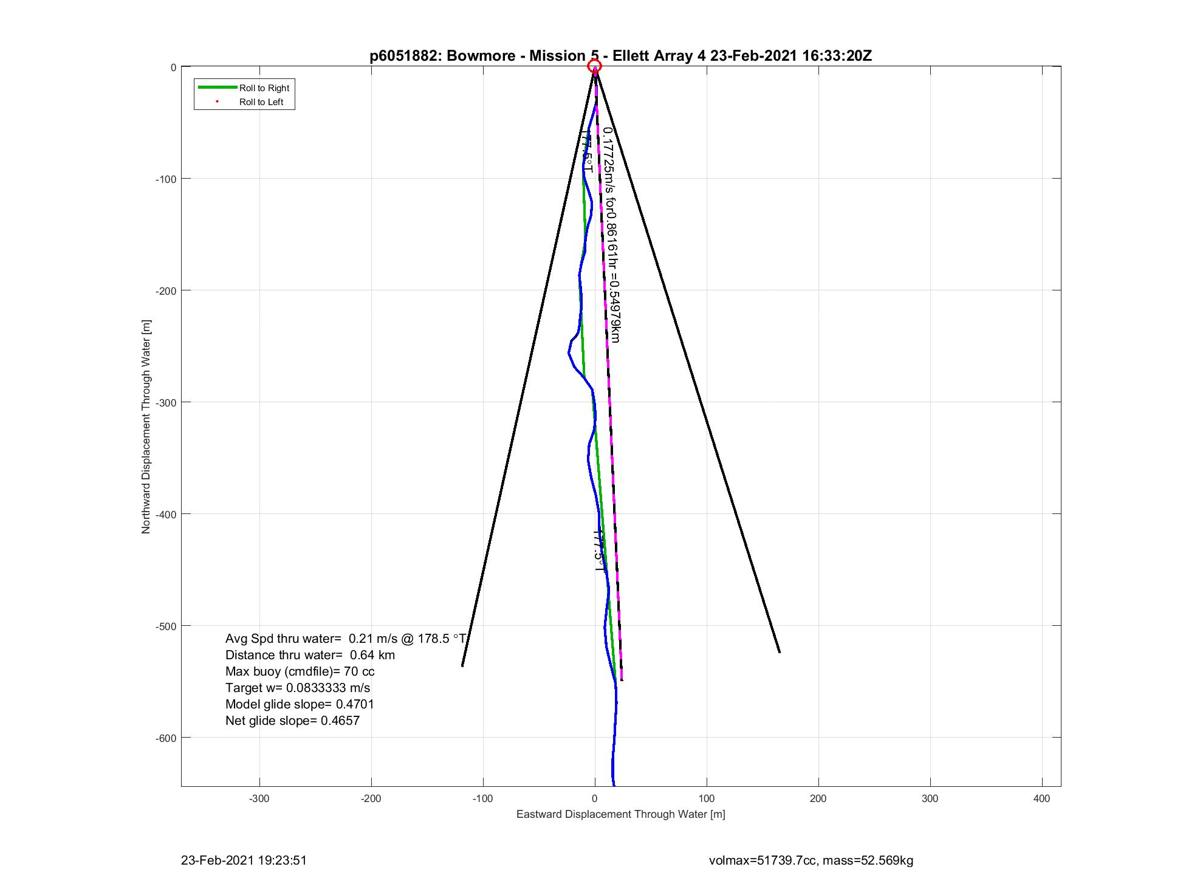
Task: Click the y-axis tick label "-300"
Action: coord(166,402)
